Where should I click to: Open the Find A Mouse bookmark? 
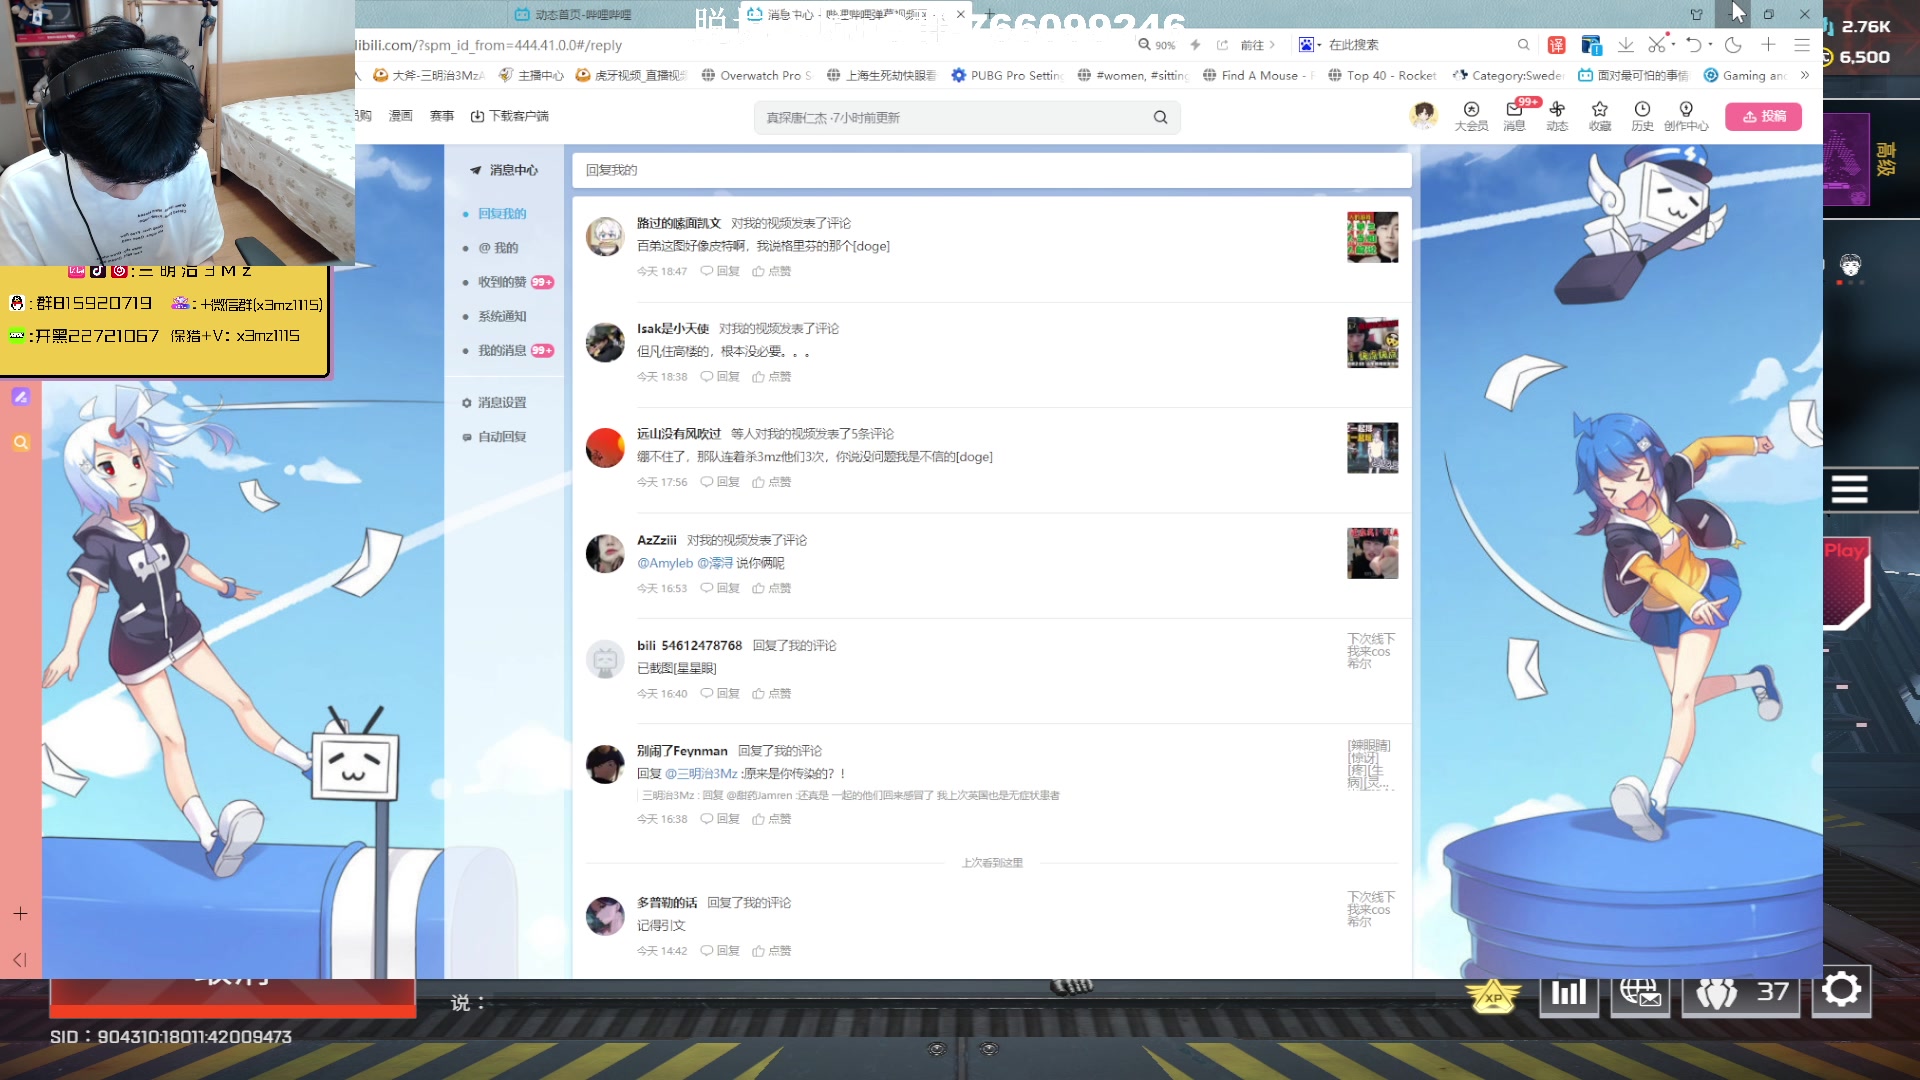point(1257,75)
